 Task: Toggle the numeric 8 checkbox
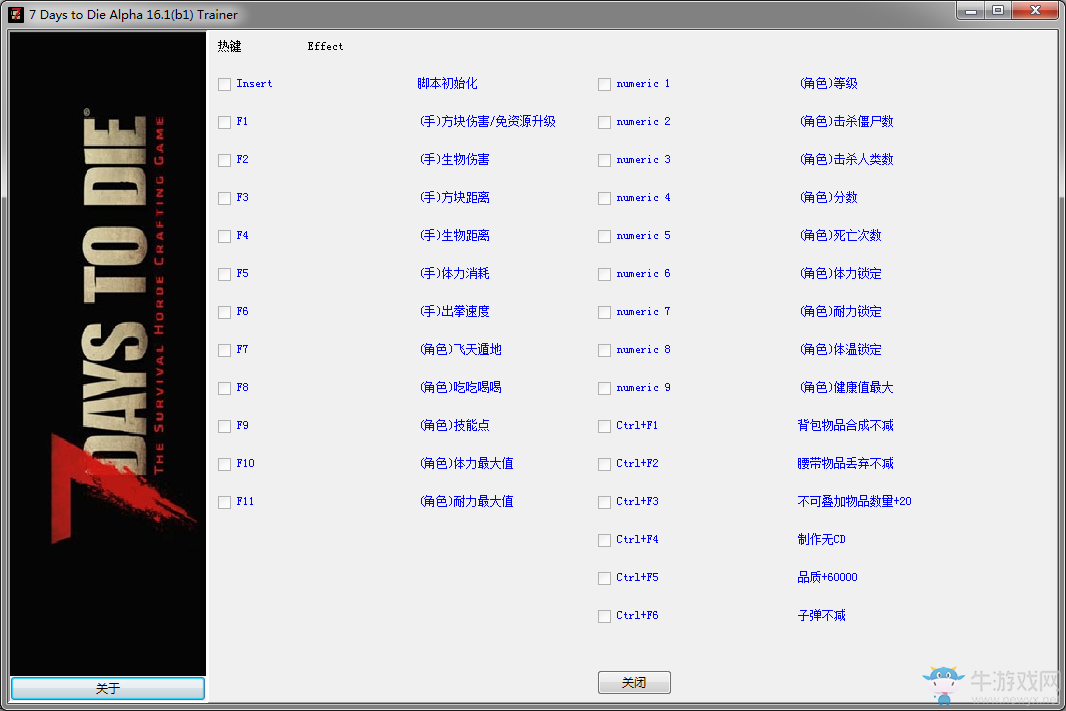[604, 351]
